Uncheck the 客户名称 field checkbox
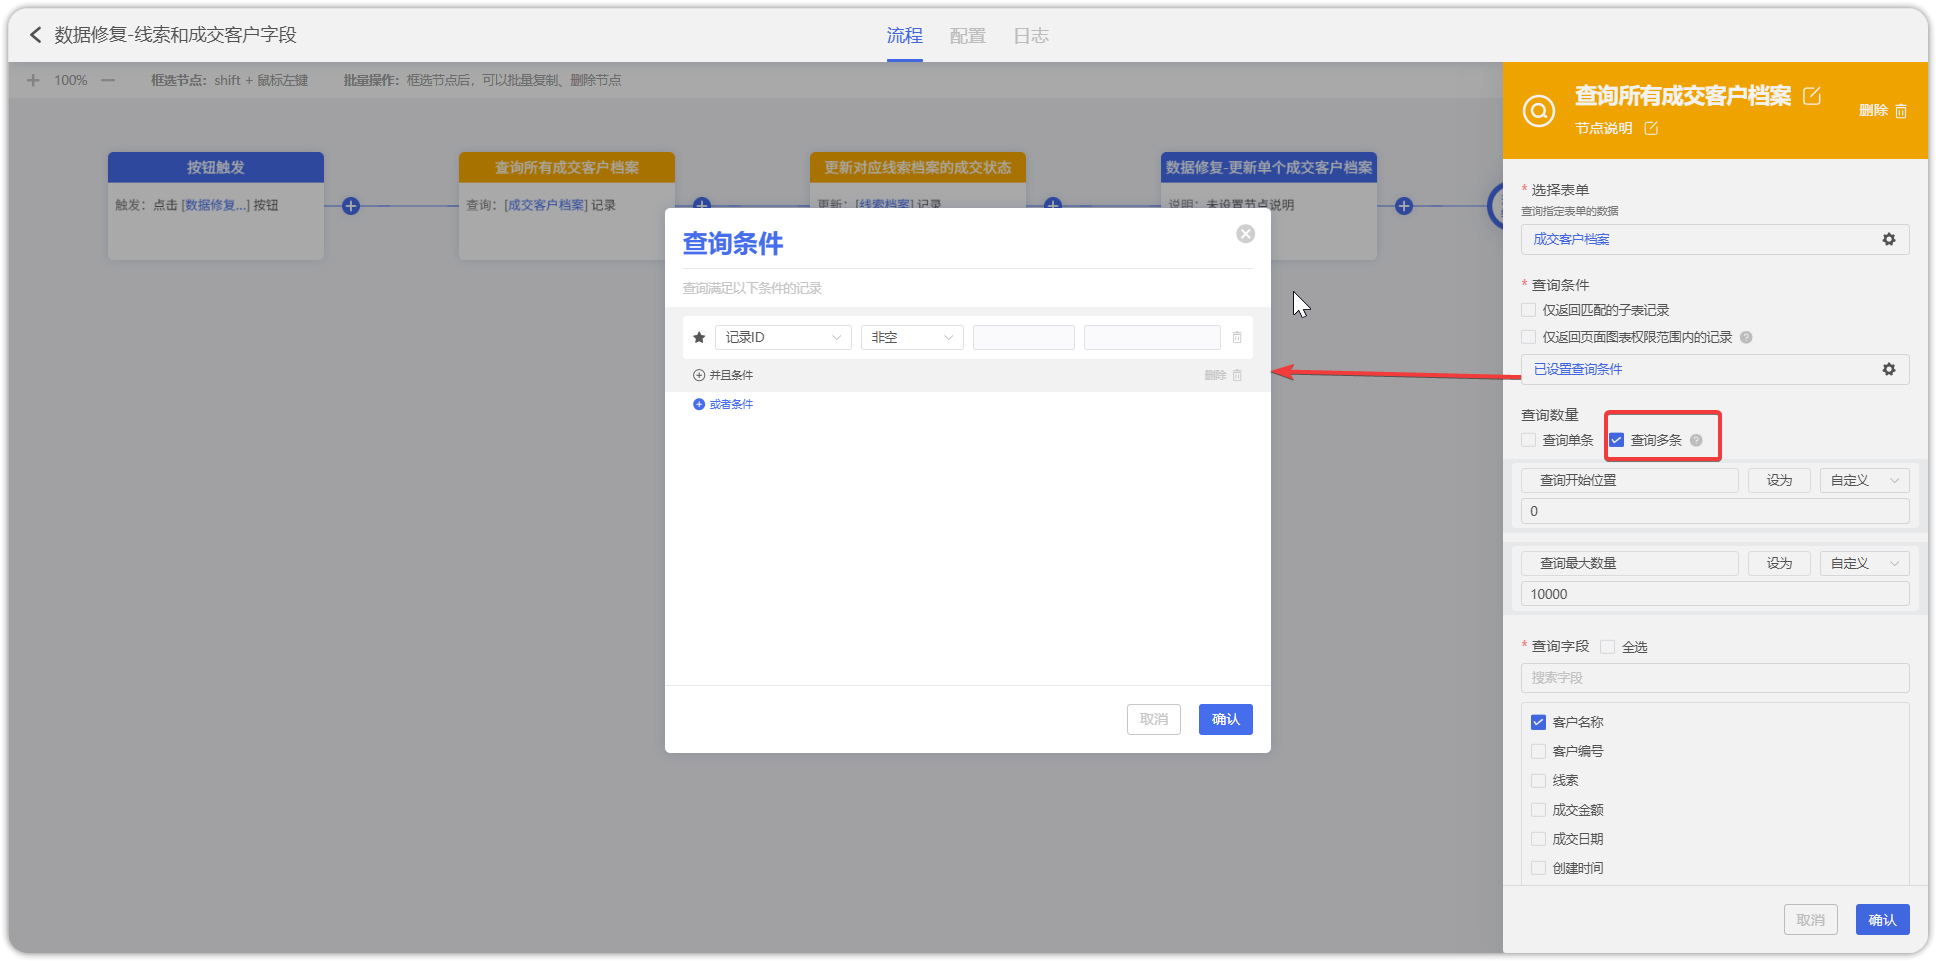Viewport: 1936px width, 961px height. pyautogui.click(x=1539, y=722)
